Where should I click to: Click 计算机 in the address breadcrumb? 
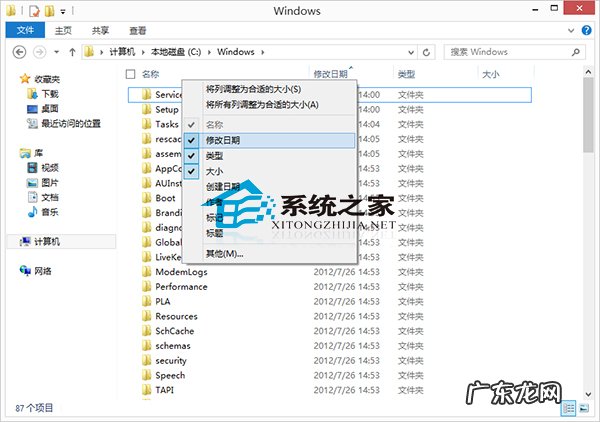pos(122,52)
